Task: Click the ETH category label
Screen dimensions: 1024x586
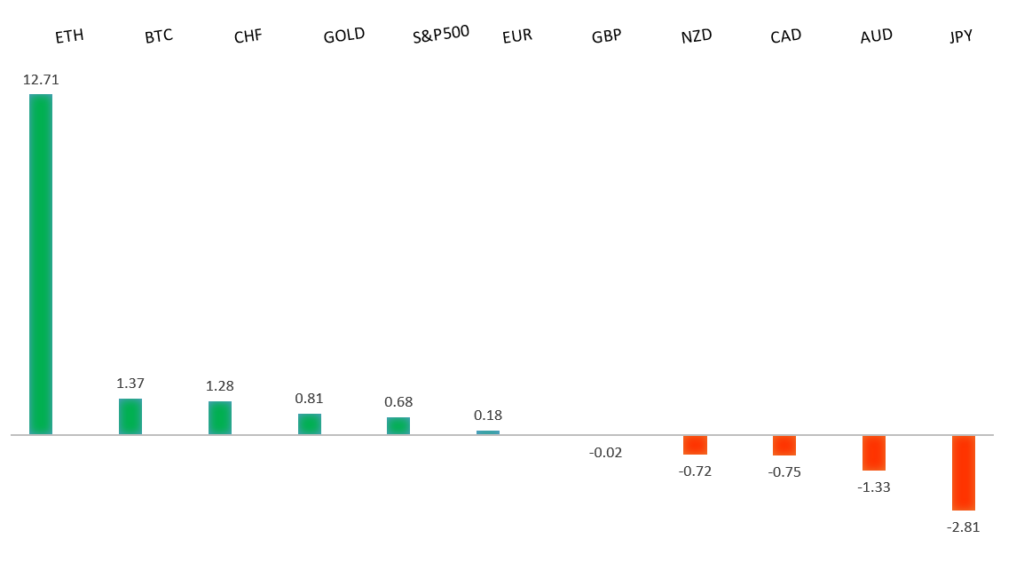Action: click(70, 38)
